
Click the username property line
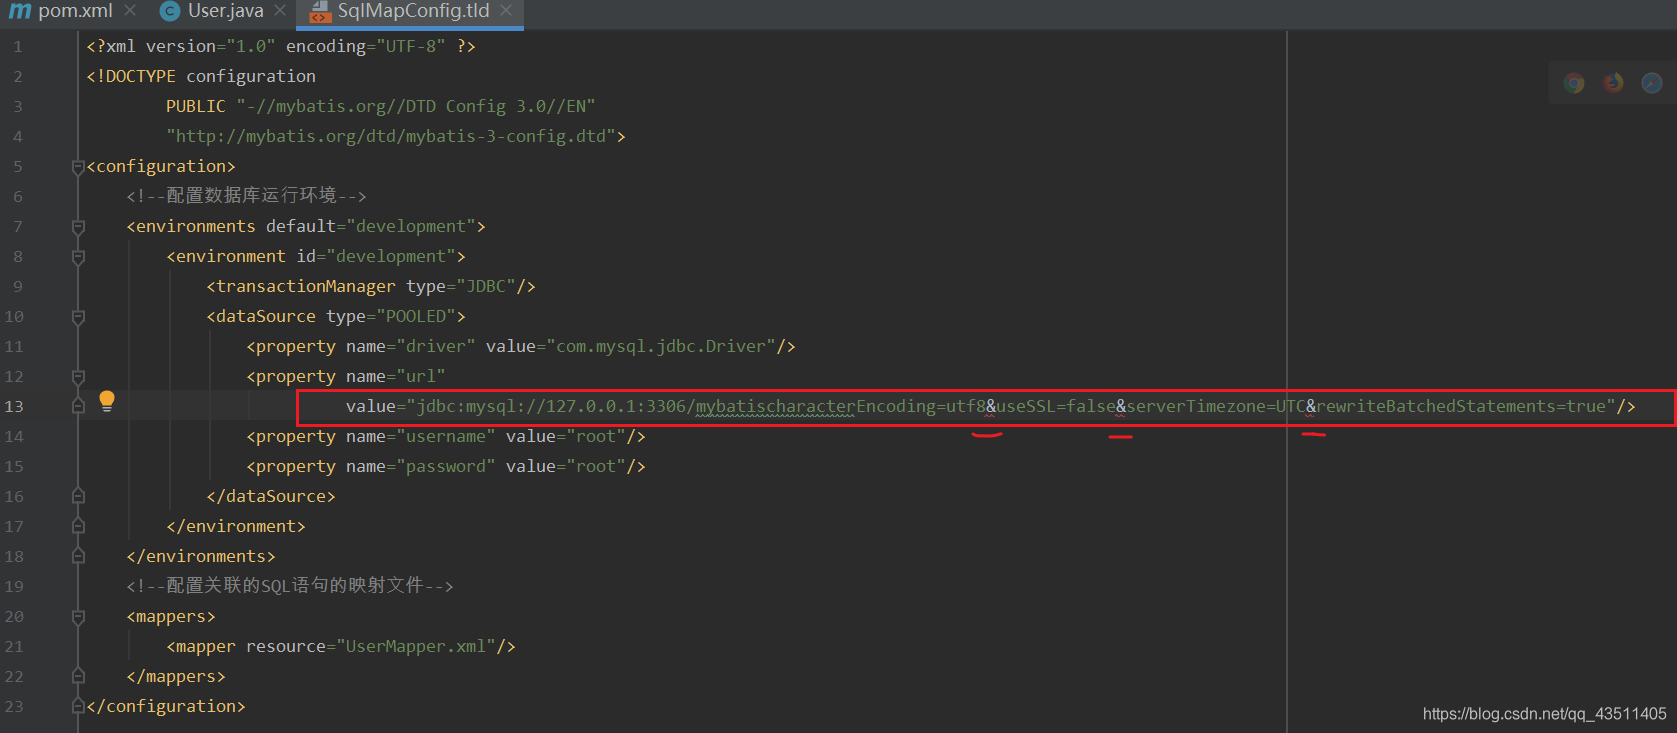click(x=446, y=436)
